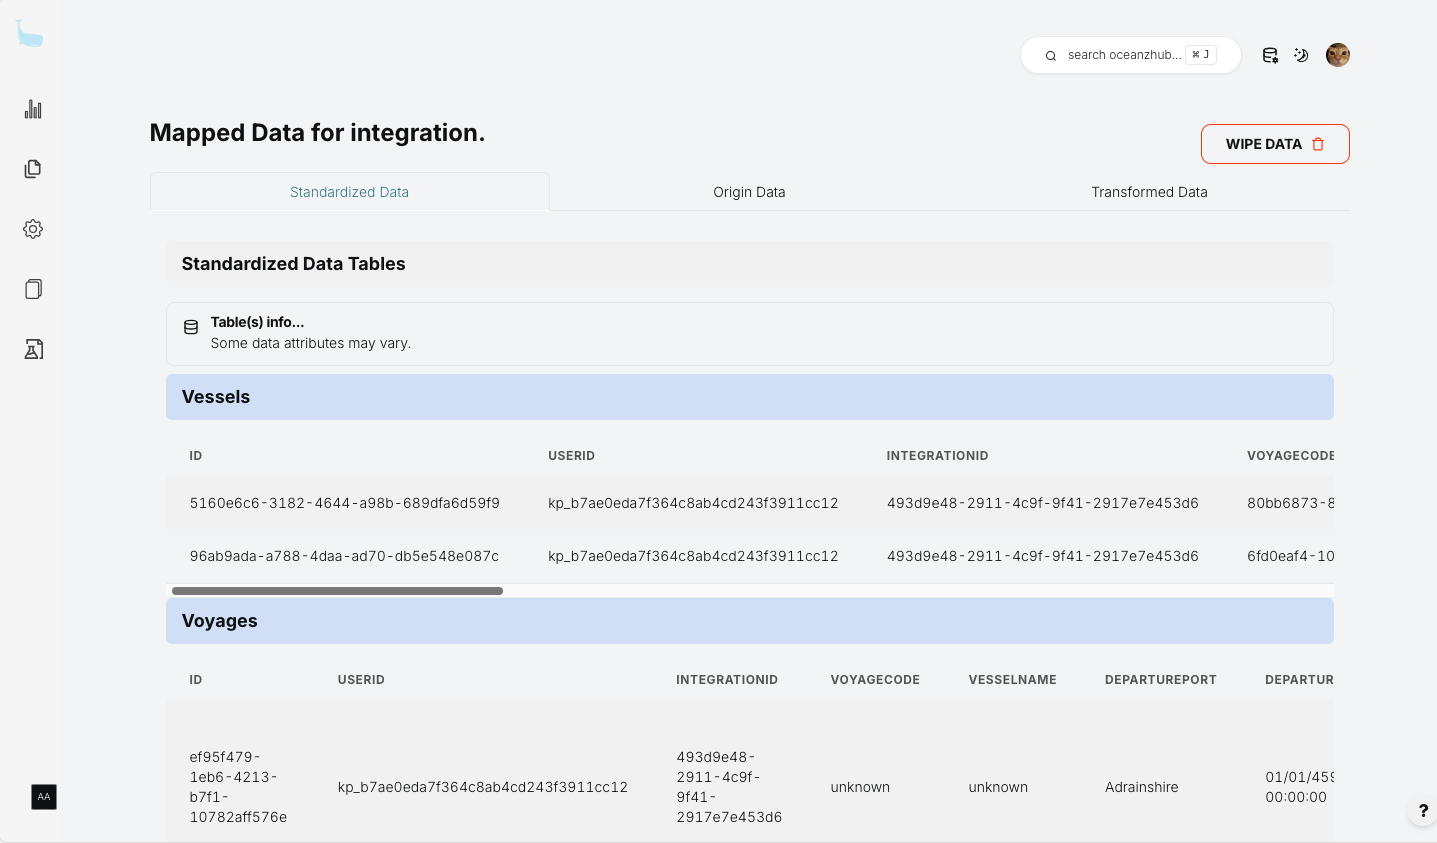Viewport: 1437px width, 843px height.
Task: Click voyage ID ef95f479-1eb6-4213-b7f1-10782aff576e
Action: [238, 787]
